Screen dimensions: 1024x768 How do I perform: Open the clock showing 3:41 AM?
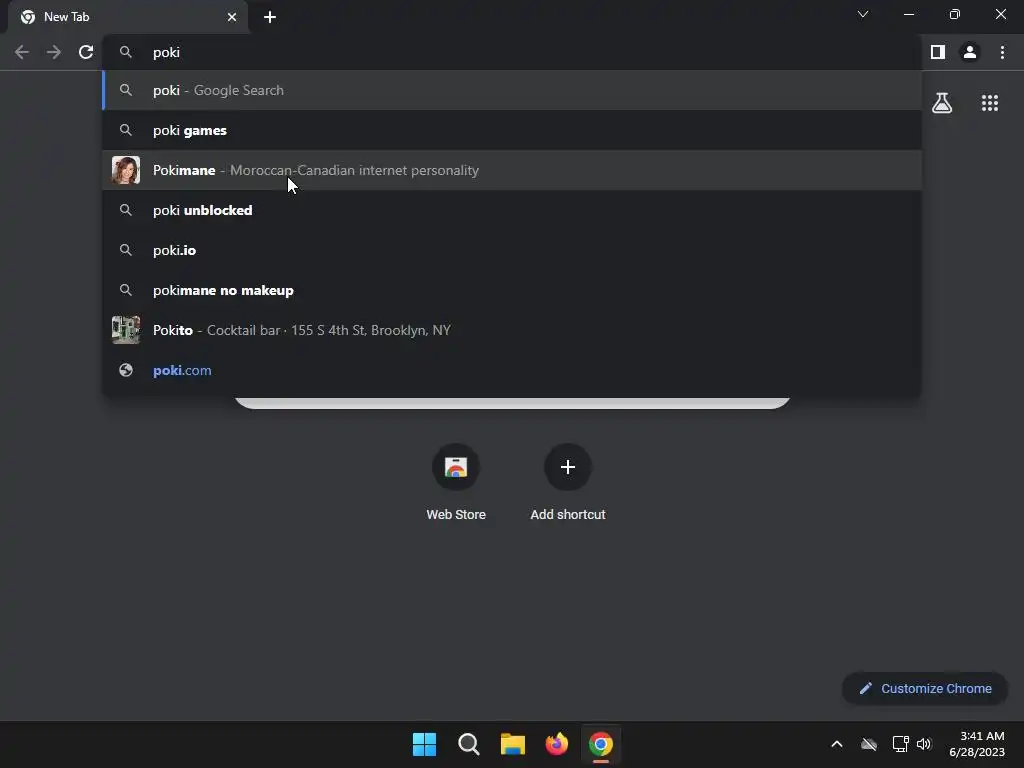click(977, 744)
